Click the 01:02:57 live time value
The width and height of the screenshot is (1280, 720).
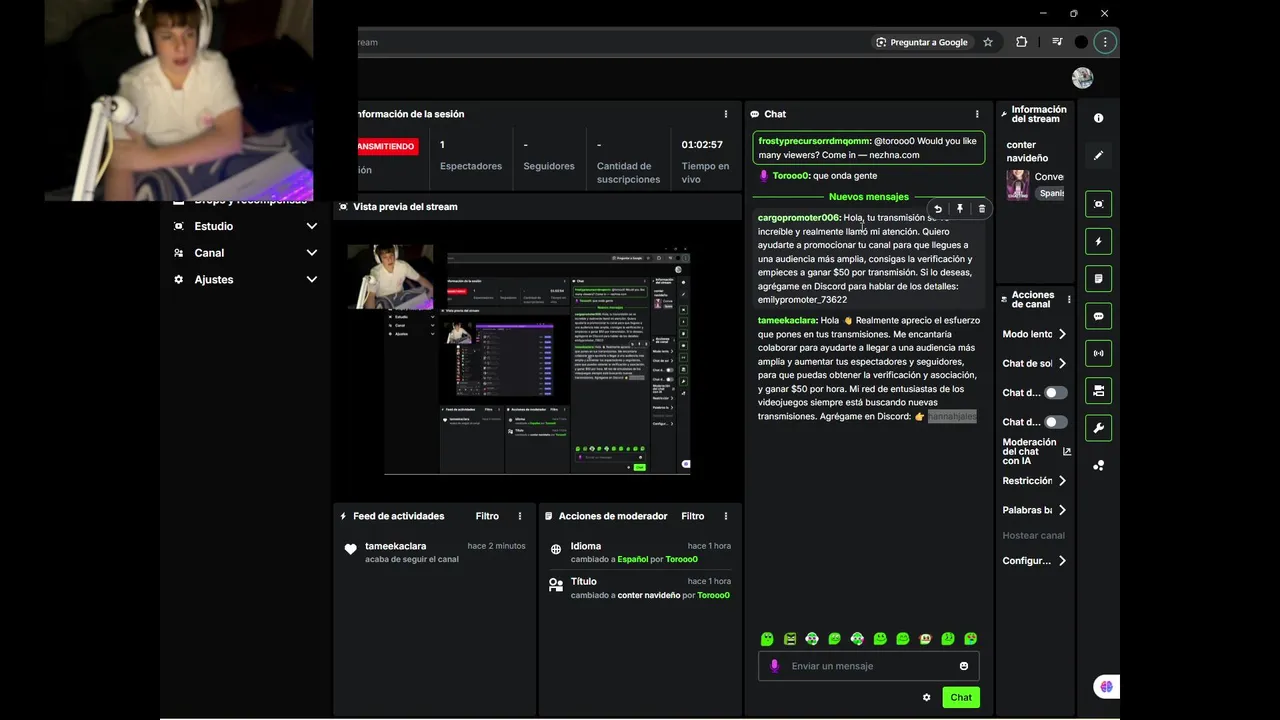[702, 145]
